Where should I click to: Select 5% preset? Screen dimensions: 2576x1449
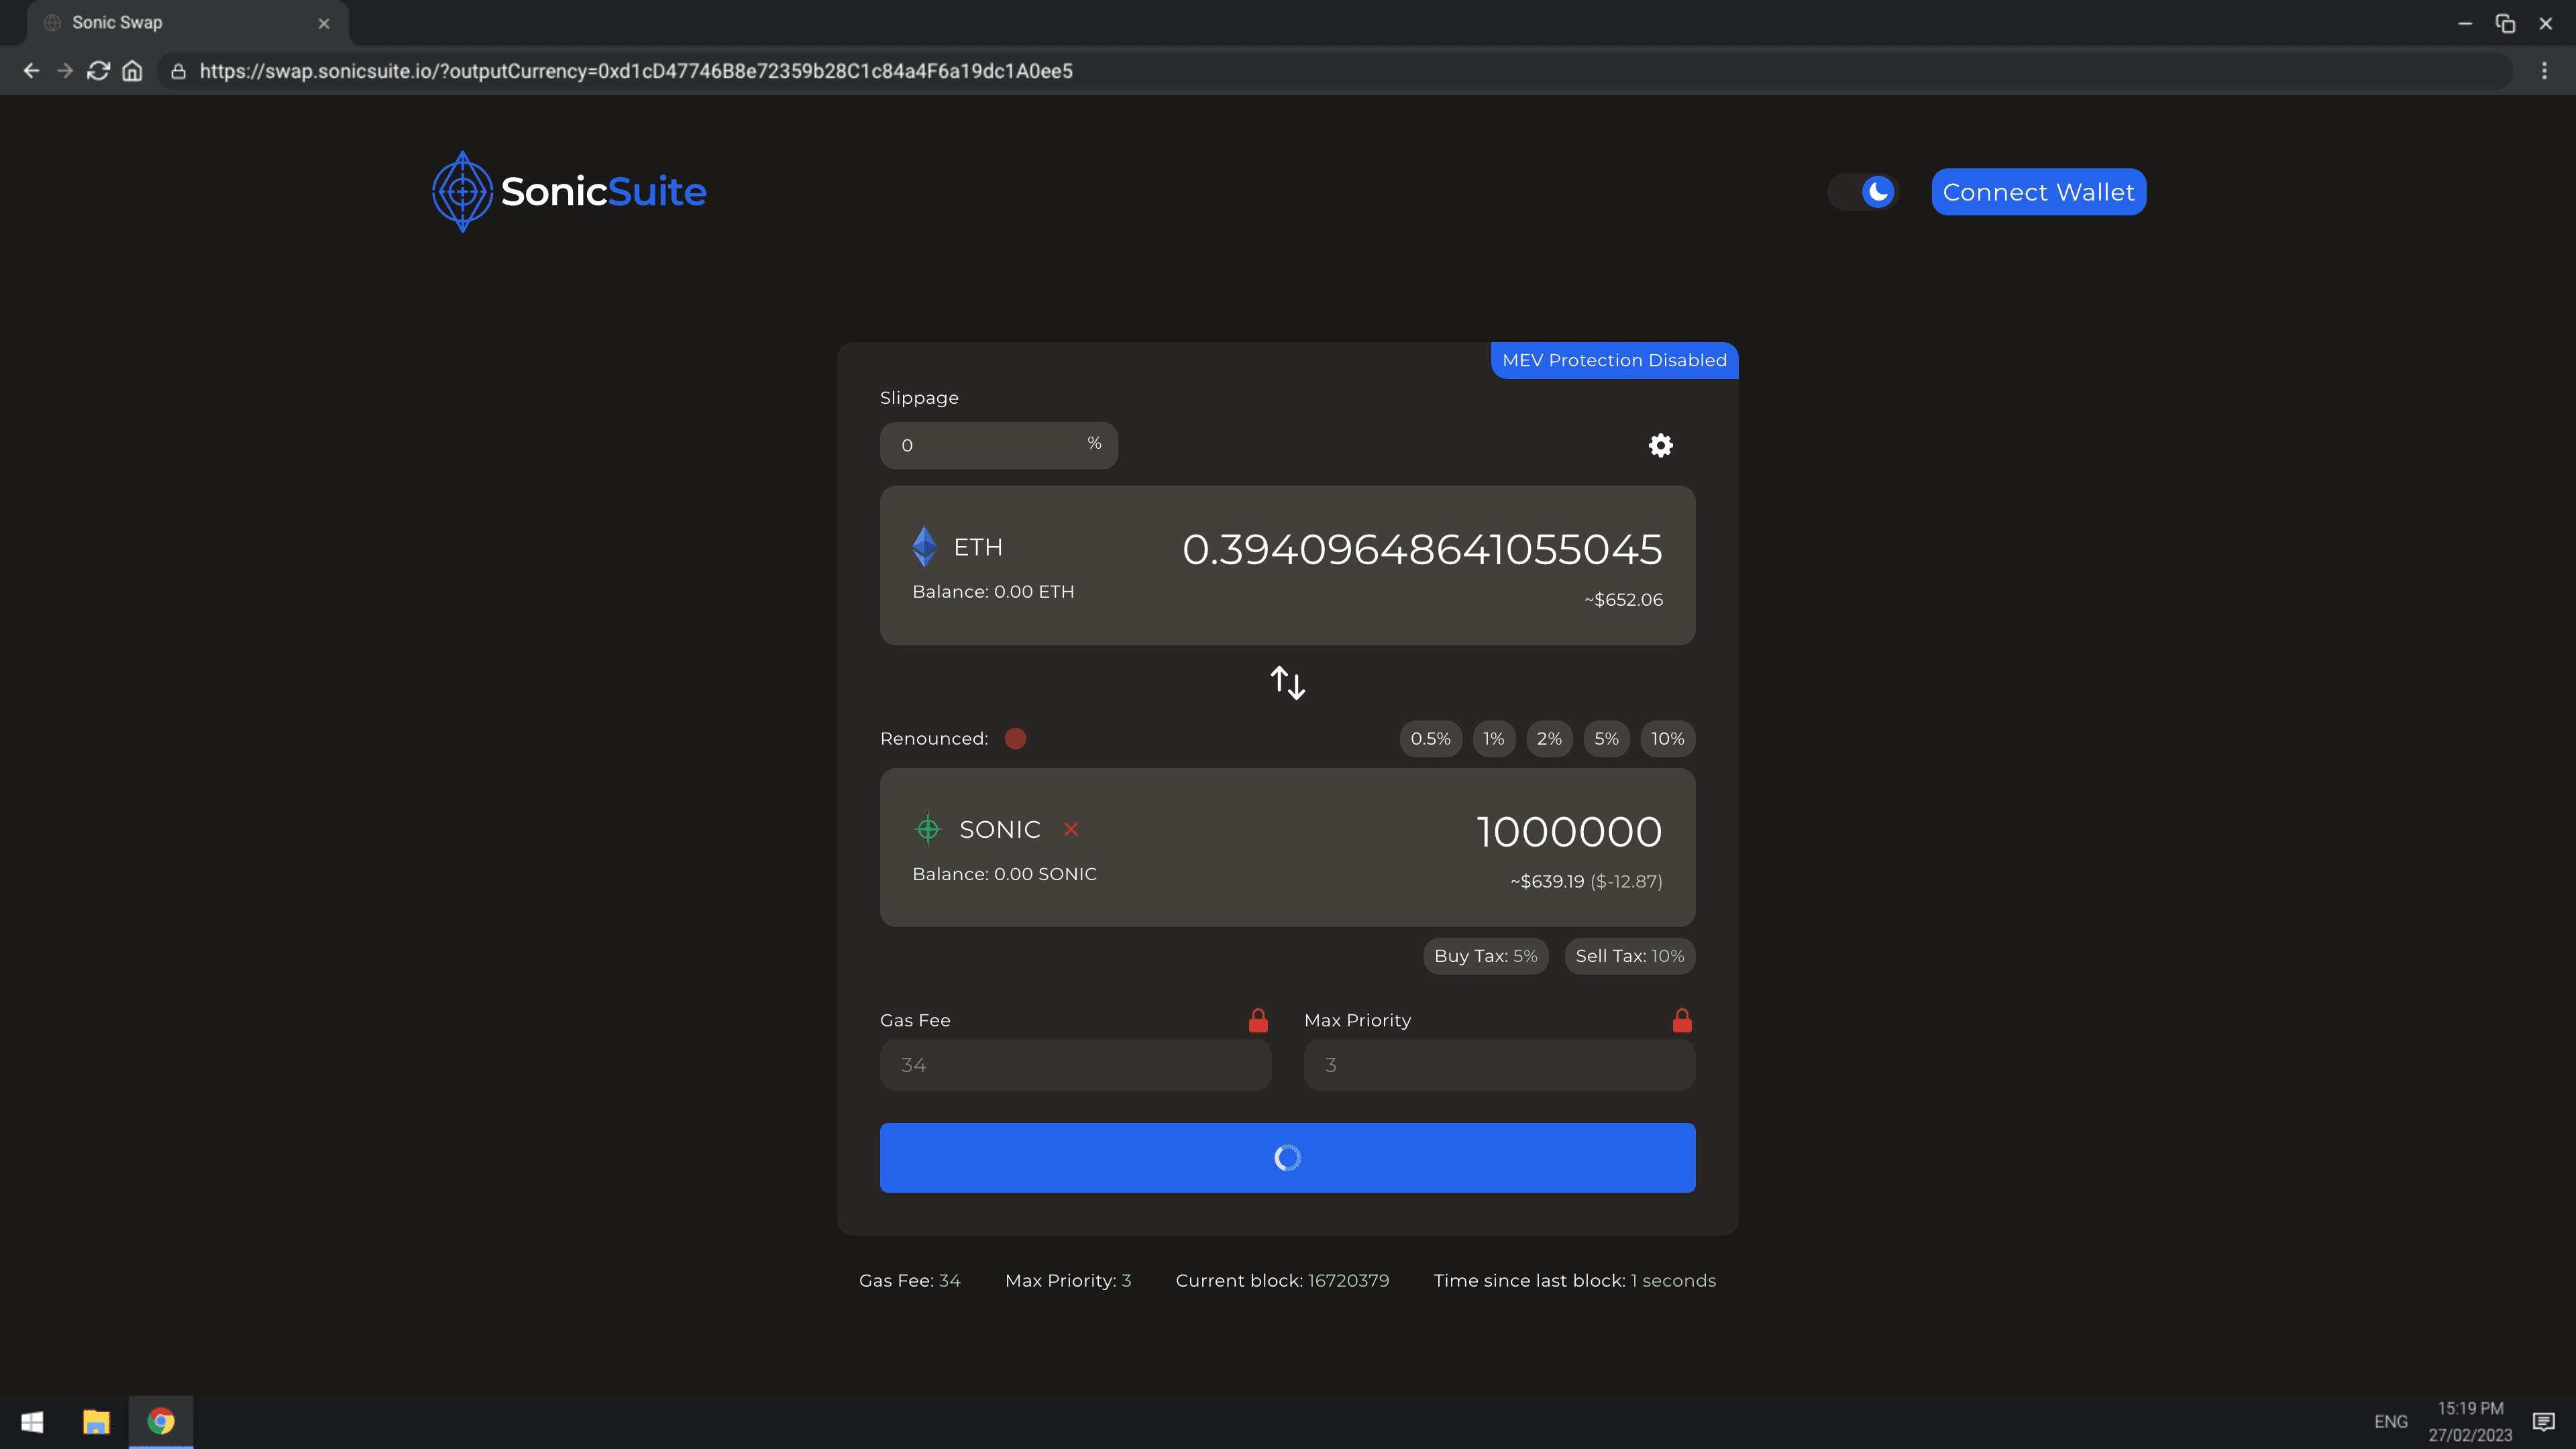tap(1606, 739)
